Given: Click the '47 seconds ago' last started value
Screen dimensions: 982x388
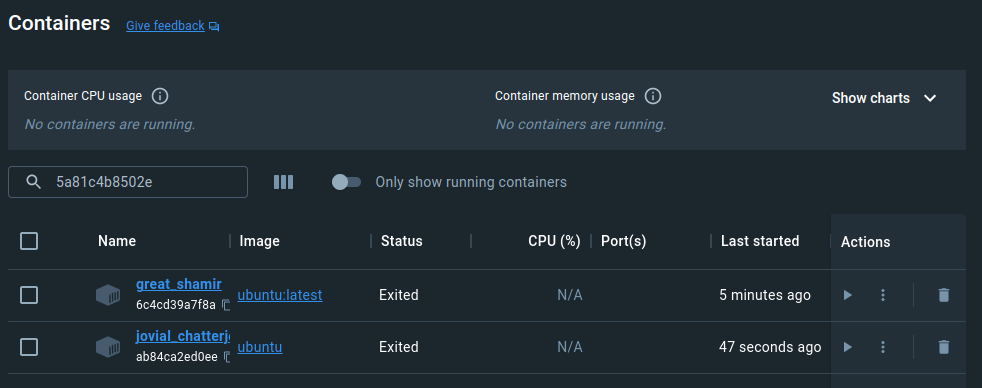Looking at the screenshot, I should (770, 347).
